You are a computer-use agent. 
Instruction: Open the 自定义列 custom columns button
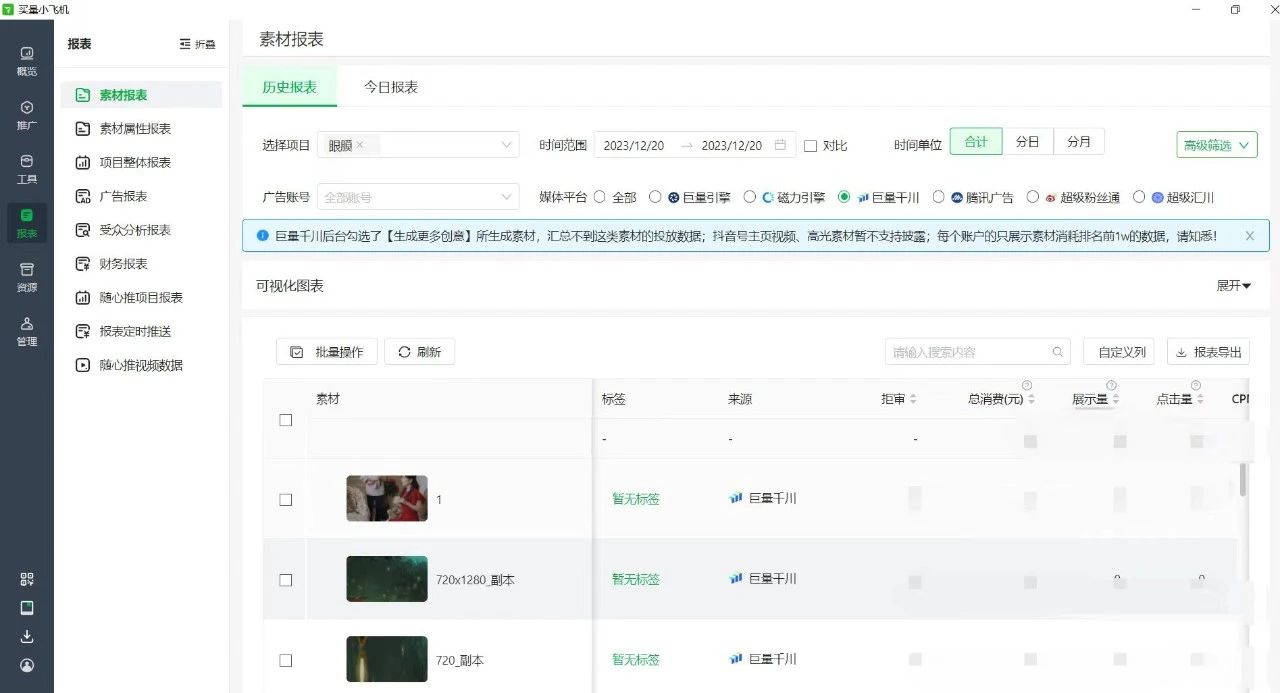pos(1119,352)
